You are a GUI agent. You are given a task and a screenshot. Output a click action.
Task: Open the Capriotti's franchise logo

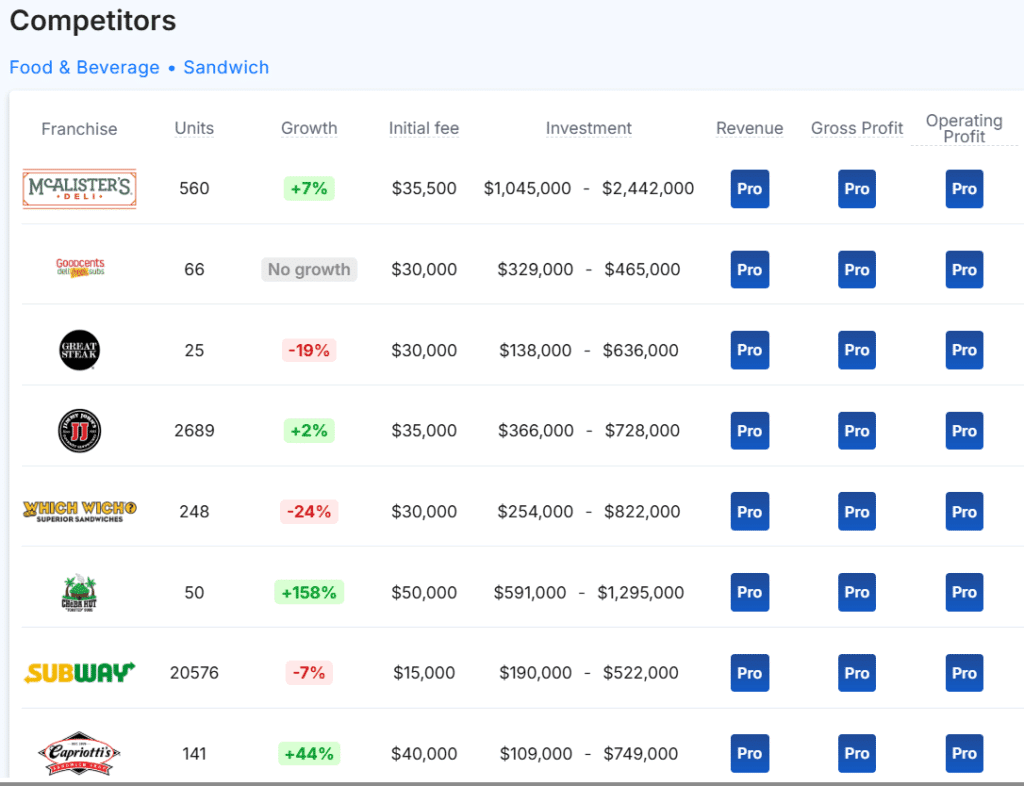(x=80, y=753)
